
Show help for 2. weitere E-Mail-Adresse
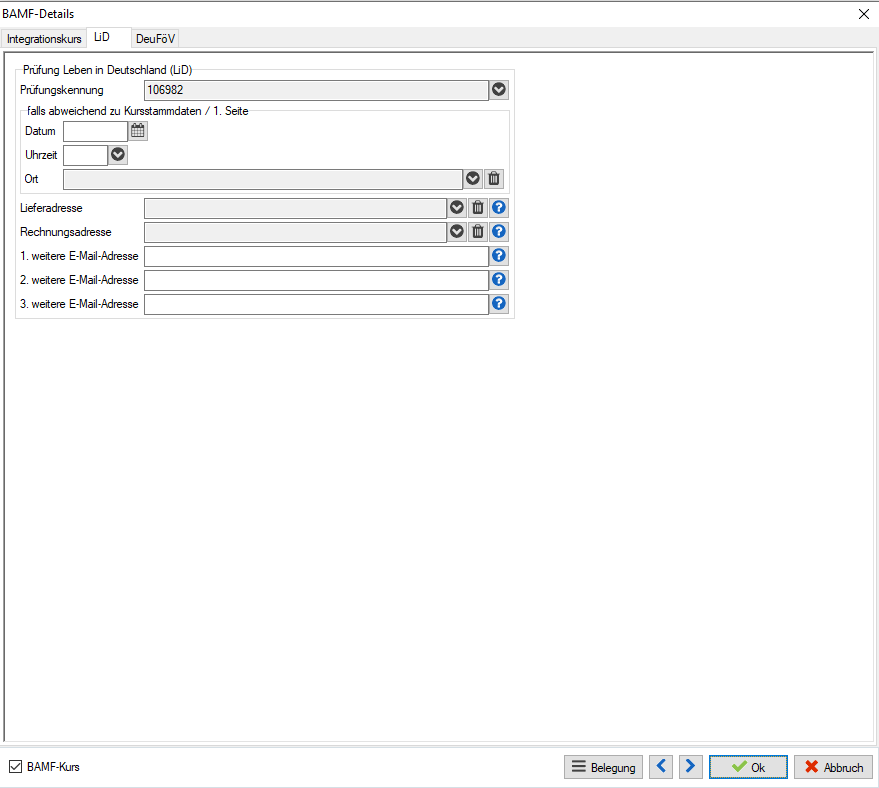coord(499,280)
